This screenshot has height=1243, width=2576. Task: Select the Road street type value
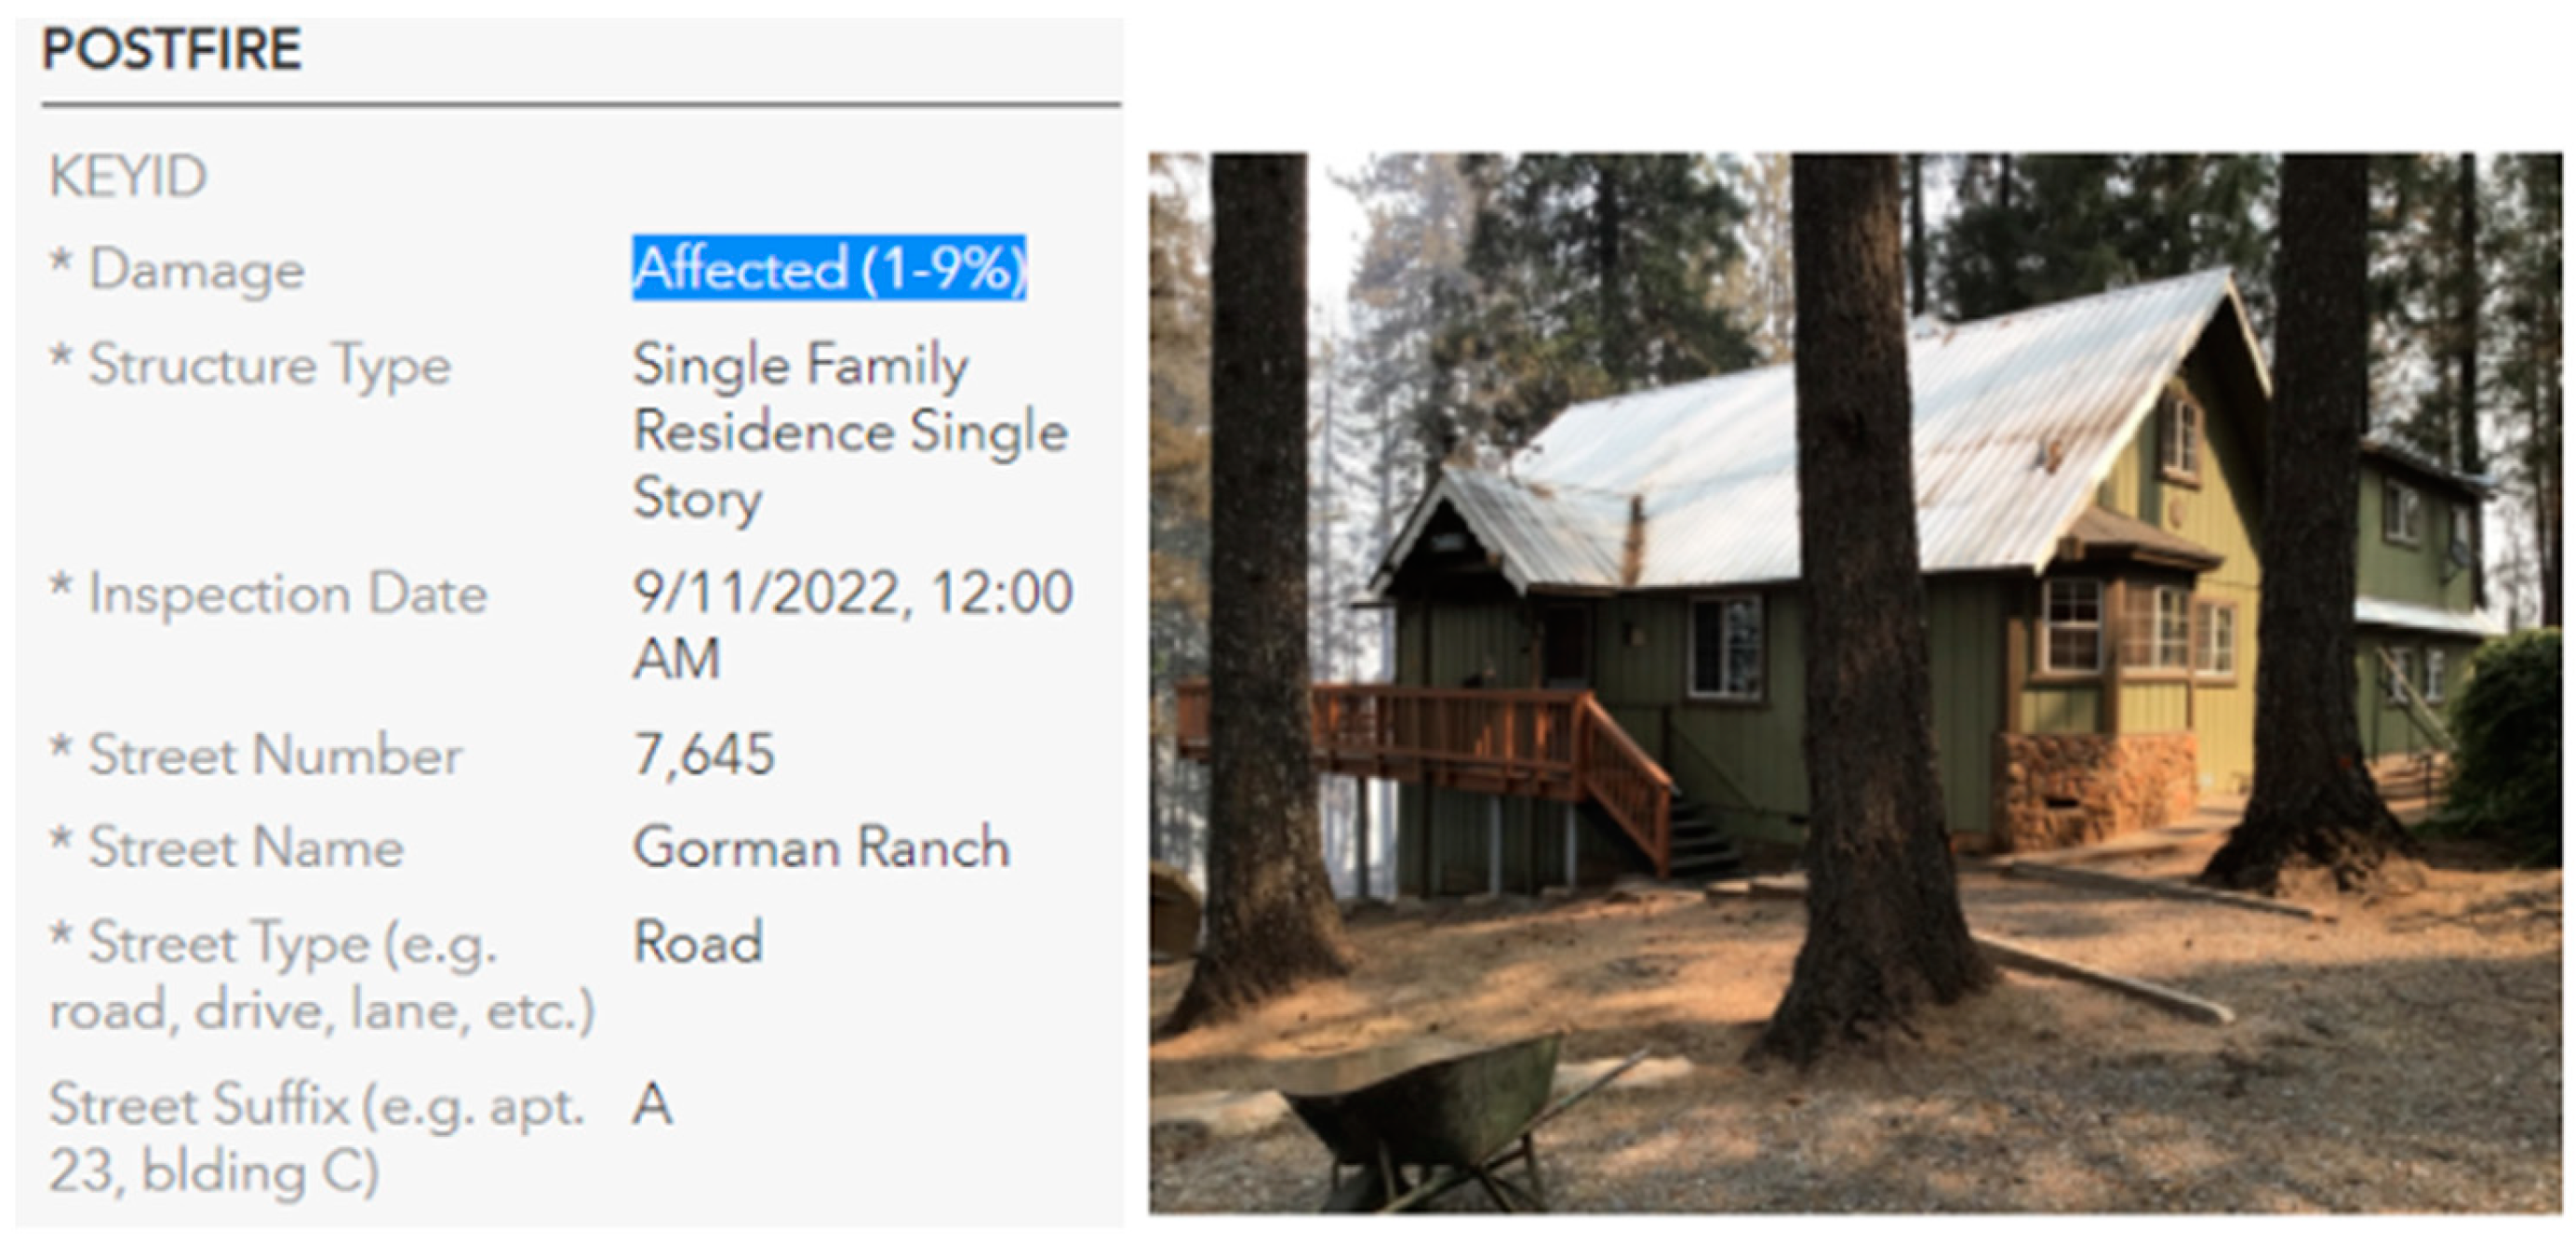tap(698, 942)
